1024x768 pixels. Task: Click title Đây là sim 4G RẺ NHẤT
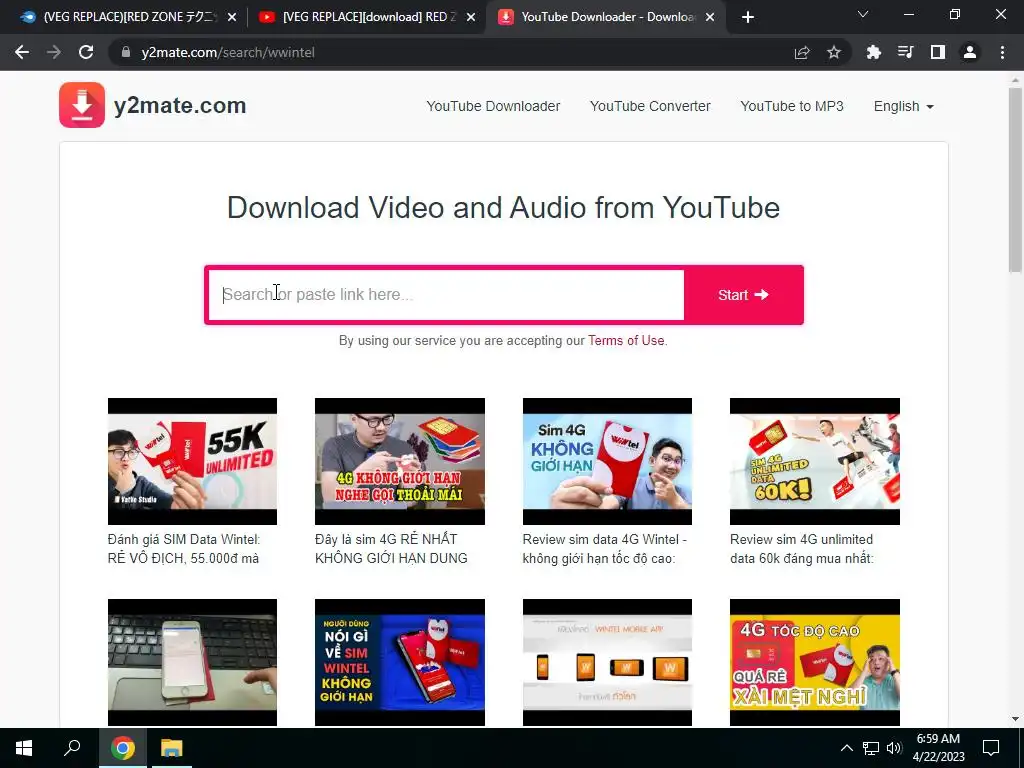click(x=391, y=549)
